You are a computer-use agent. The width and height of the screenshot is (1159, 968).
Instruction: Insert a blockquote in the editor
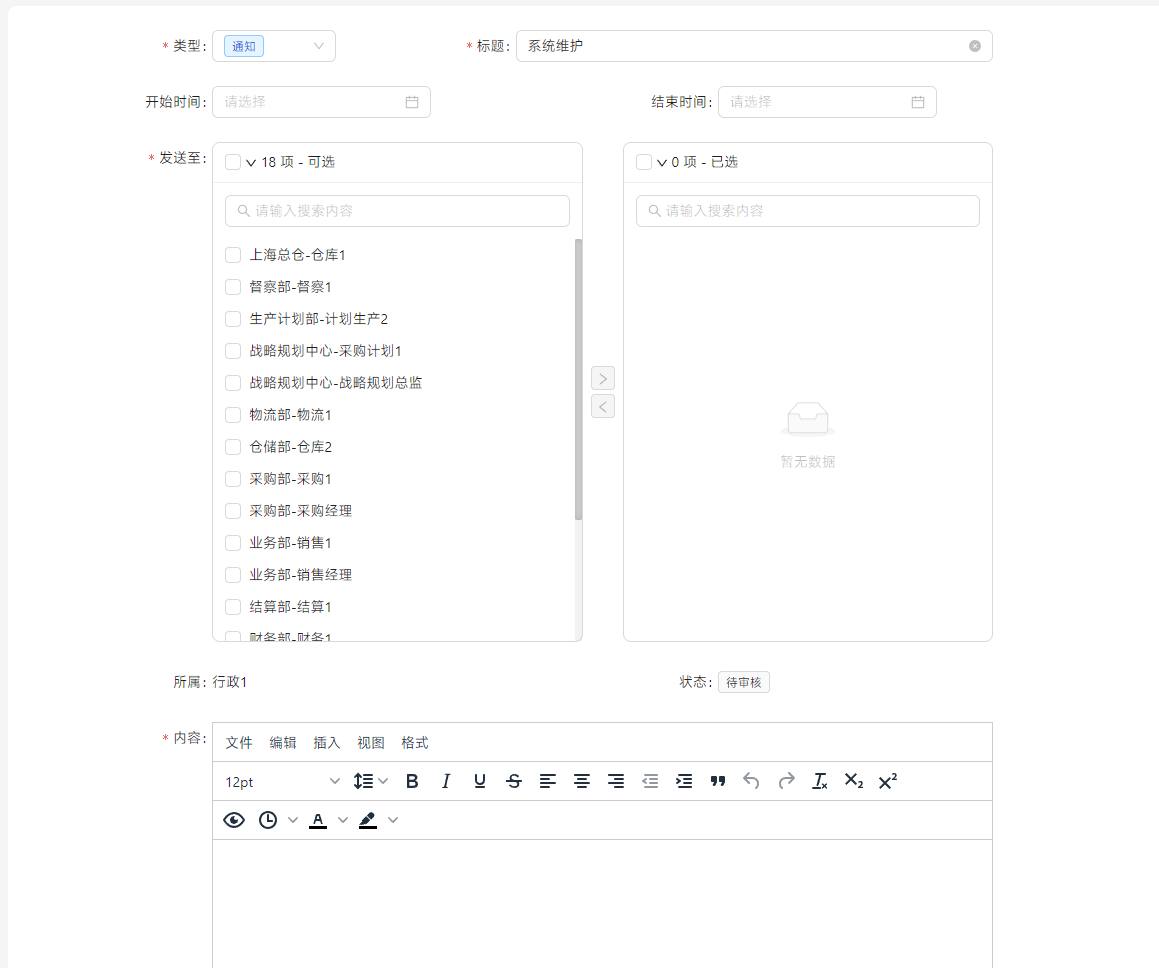(x=718, y=782)
